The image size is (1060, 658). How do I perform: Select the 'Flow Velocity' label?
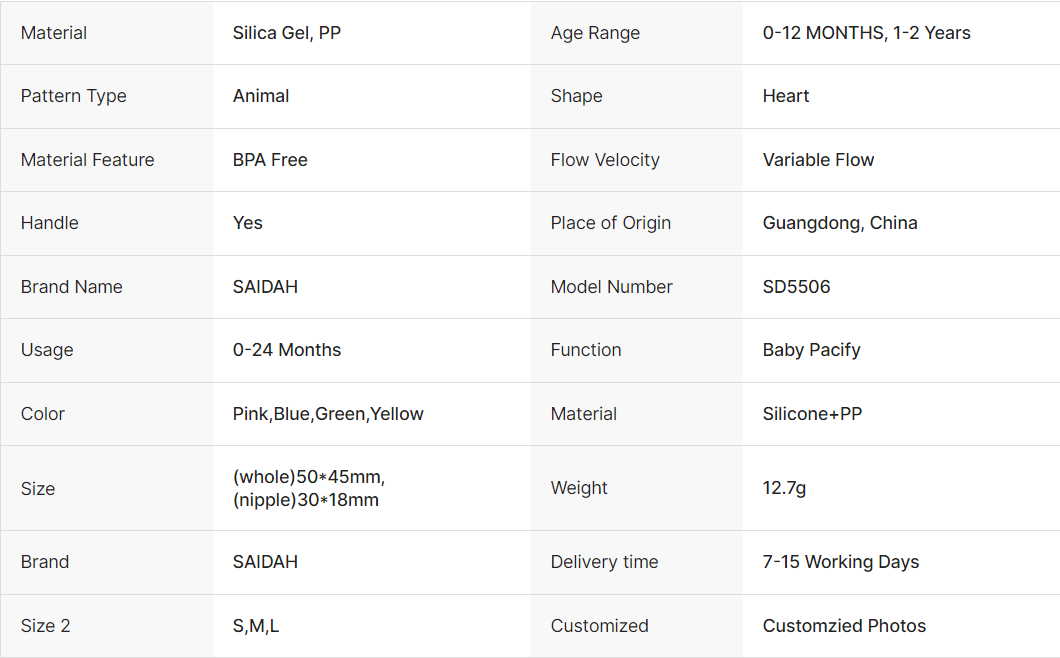point(605,160)
